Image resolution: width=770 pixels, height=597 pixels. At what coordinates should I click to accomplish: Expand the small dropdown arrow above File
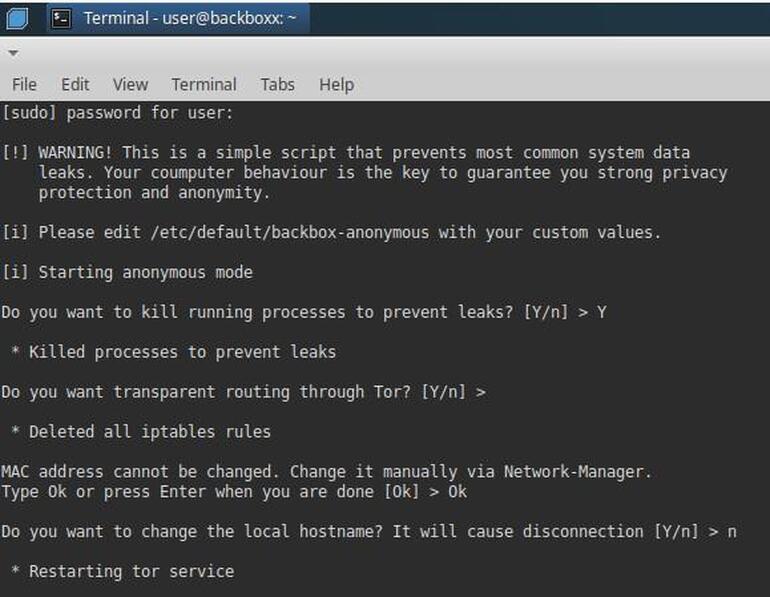pos(13,53)
